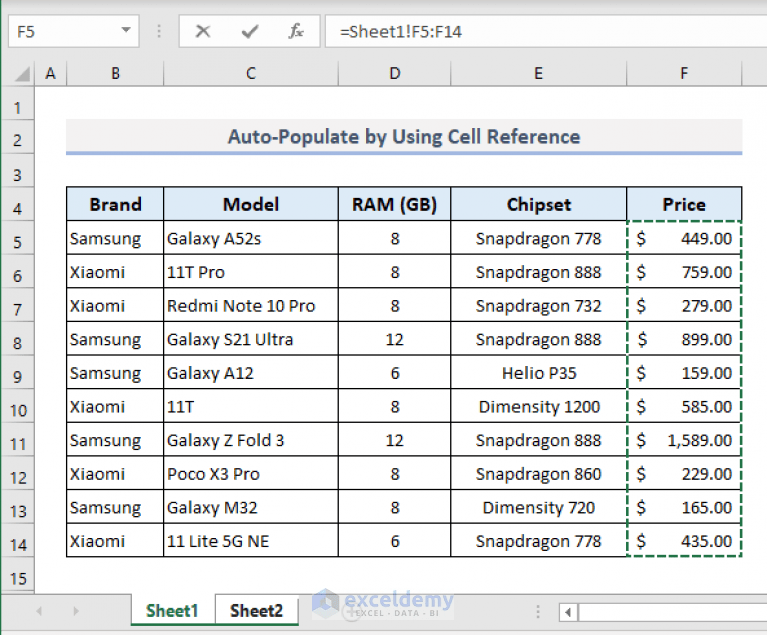Select the 'Dimensity 720' cell
This screenshot has height=635, width=767.
[538, 508]
